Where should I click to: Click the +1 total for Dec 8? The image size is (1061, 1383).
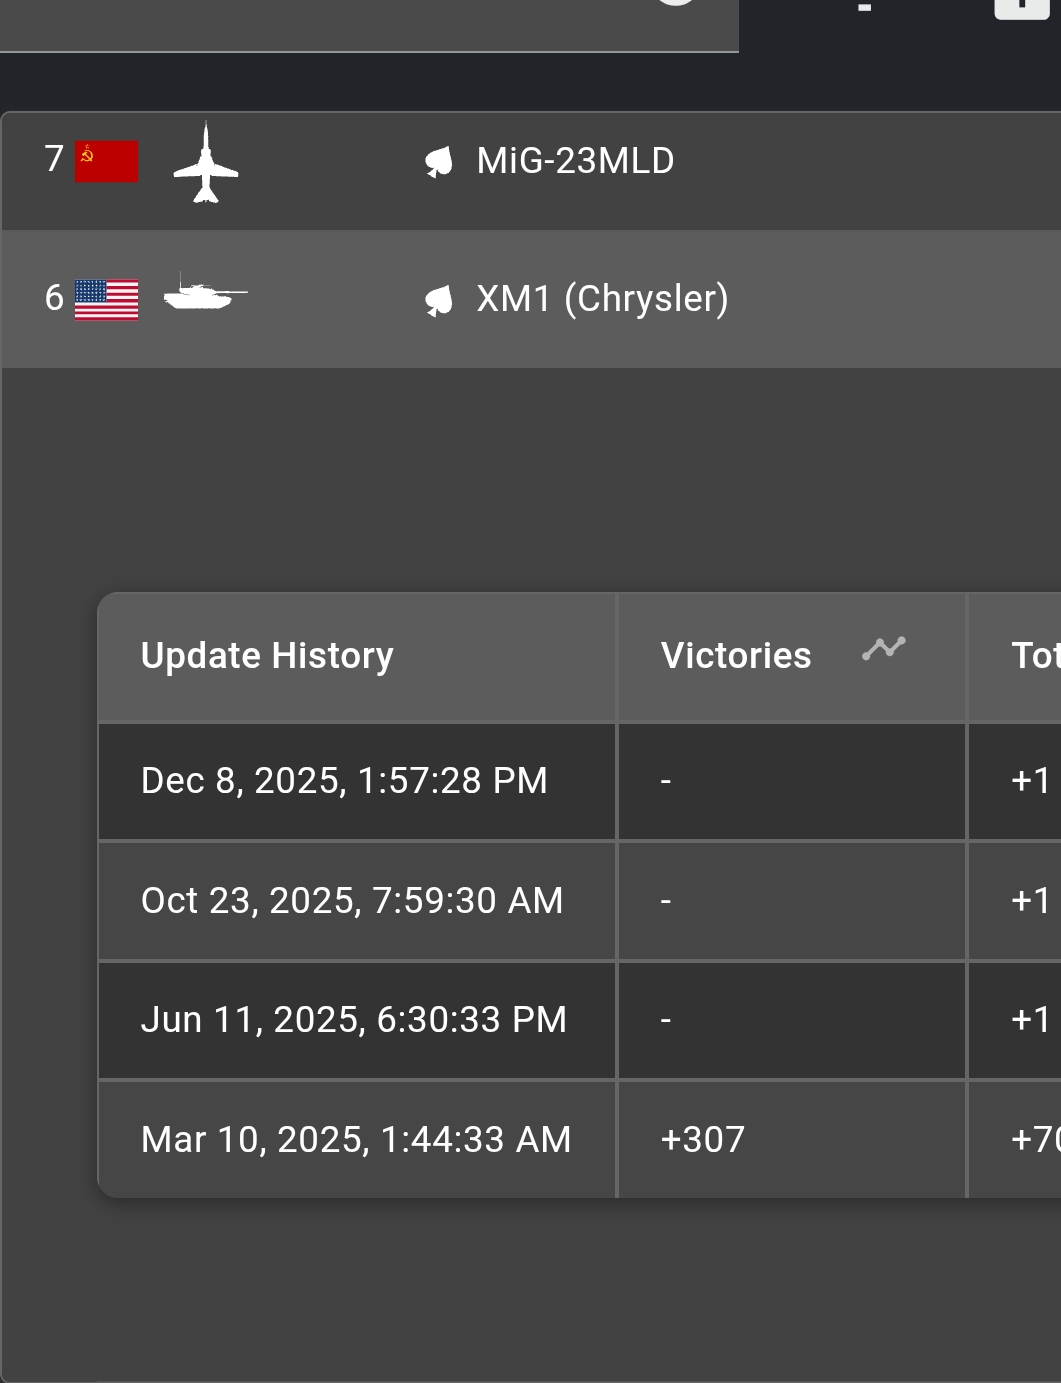pyautogui.click(x=1031, y=781)
